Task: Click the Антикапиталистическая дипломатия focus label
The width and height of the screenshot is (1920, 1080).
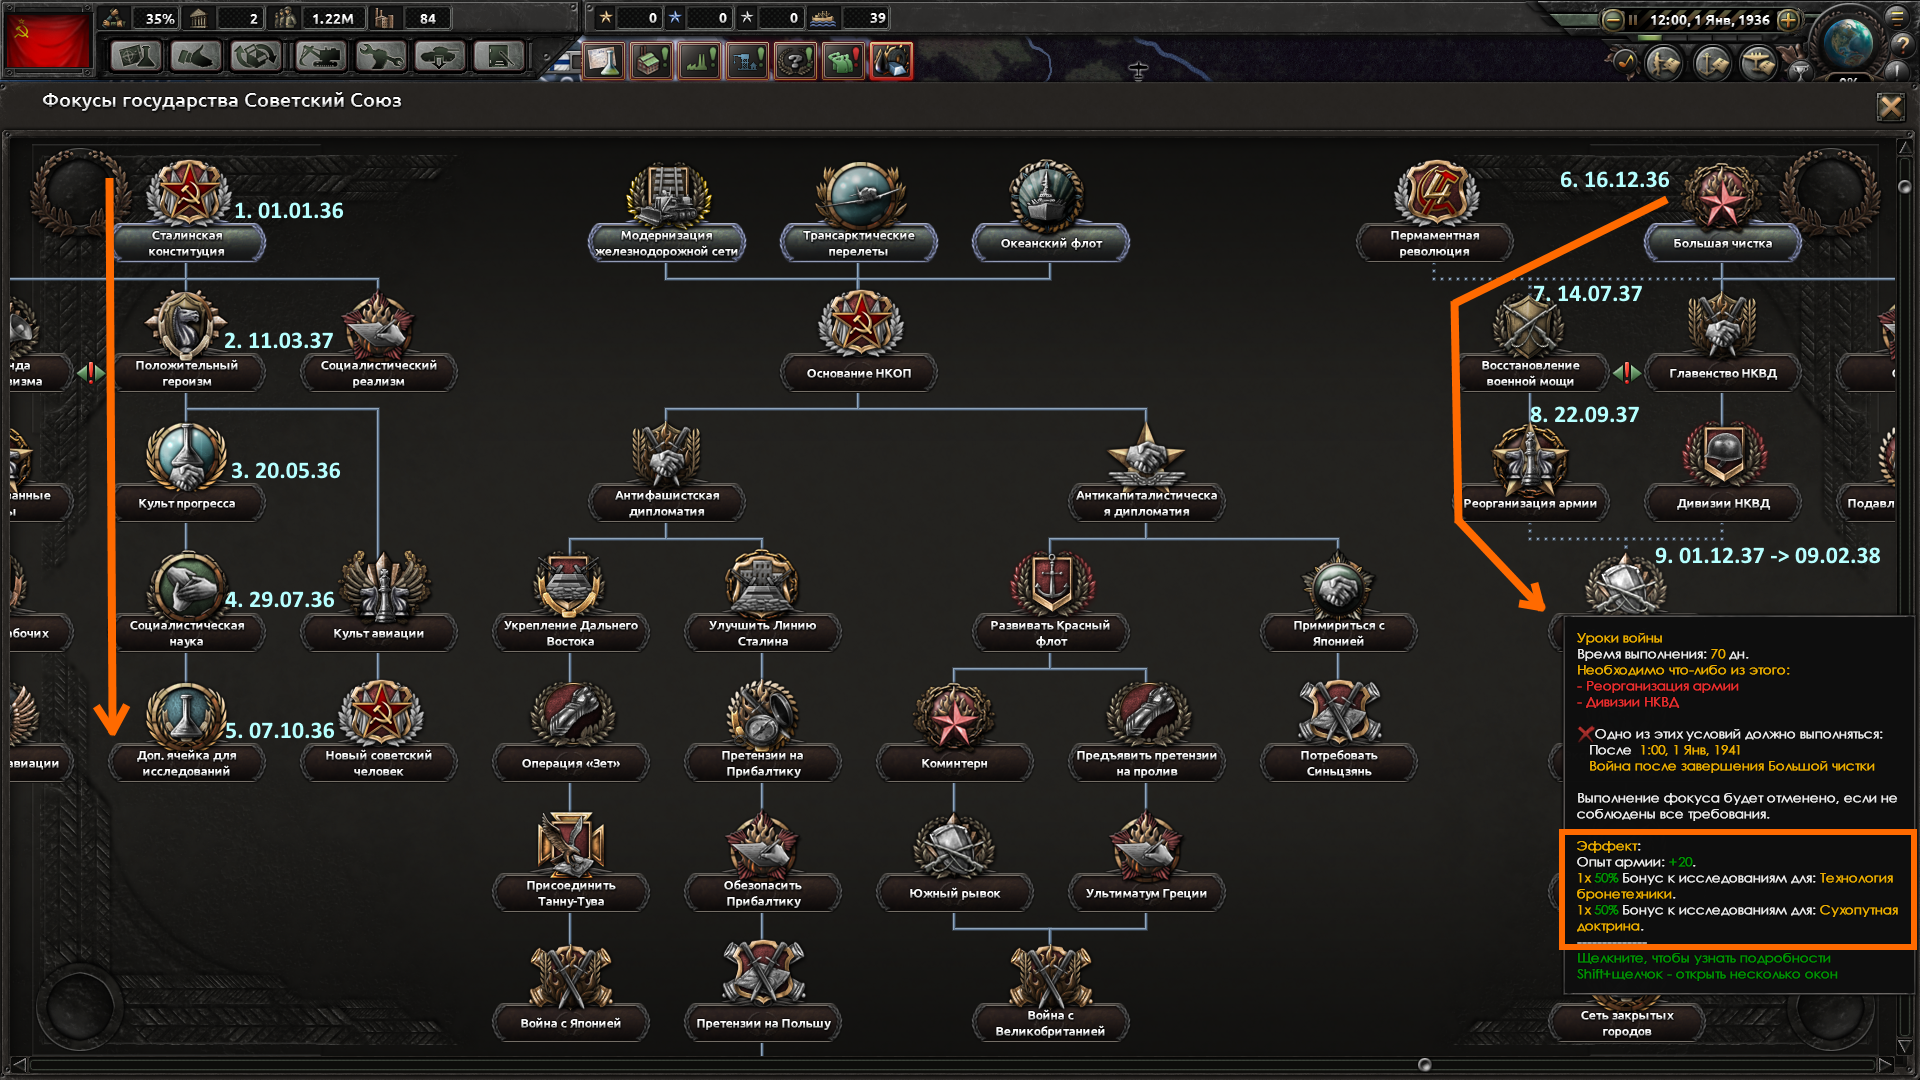Action: coord(1146,503)
